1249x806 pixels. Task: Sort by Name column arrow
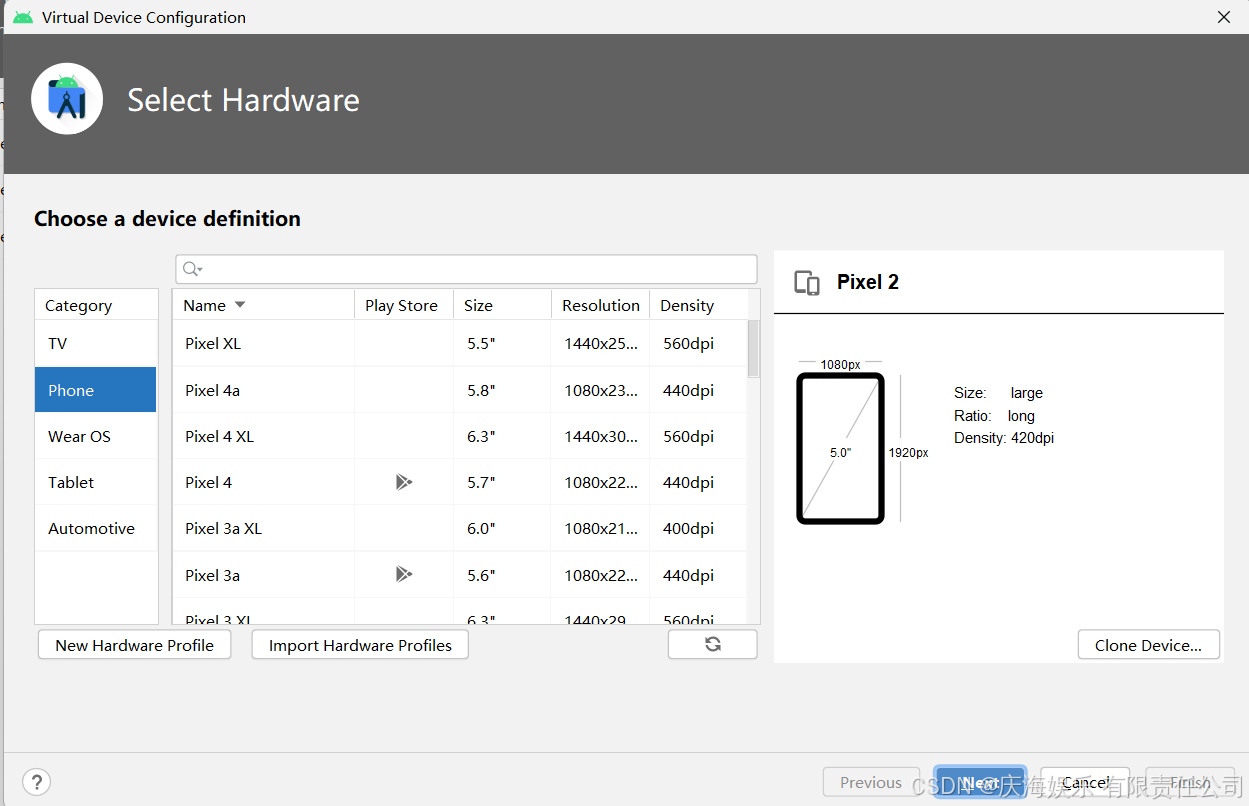pos(240,305)
